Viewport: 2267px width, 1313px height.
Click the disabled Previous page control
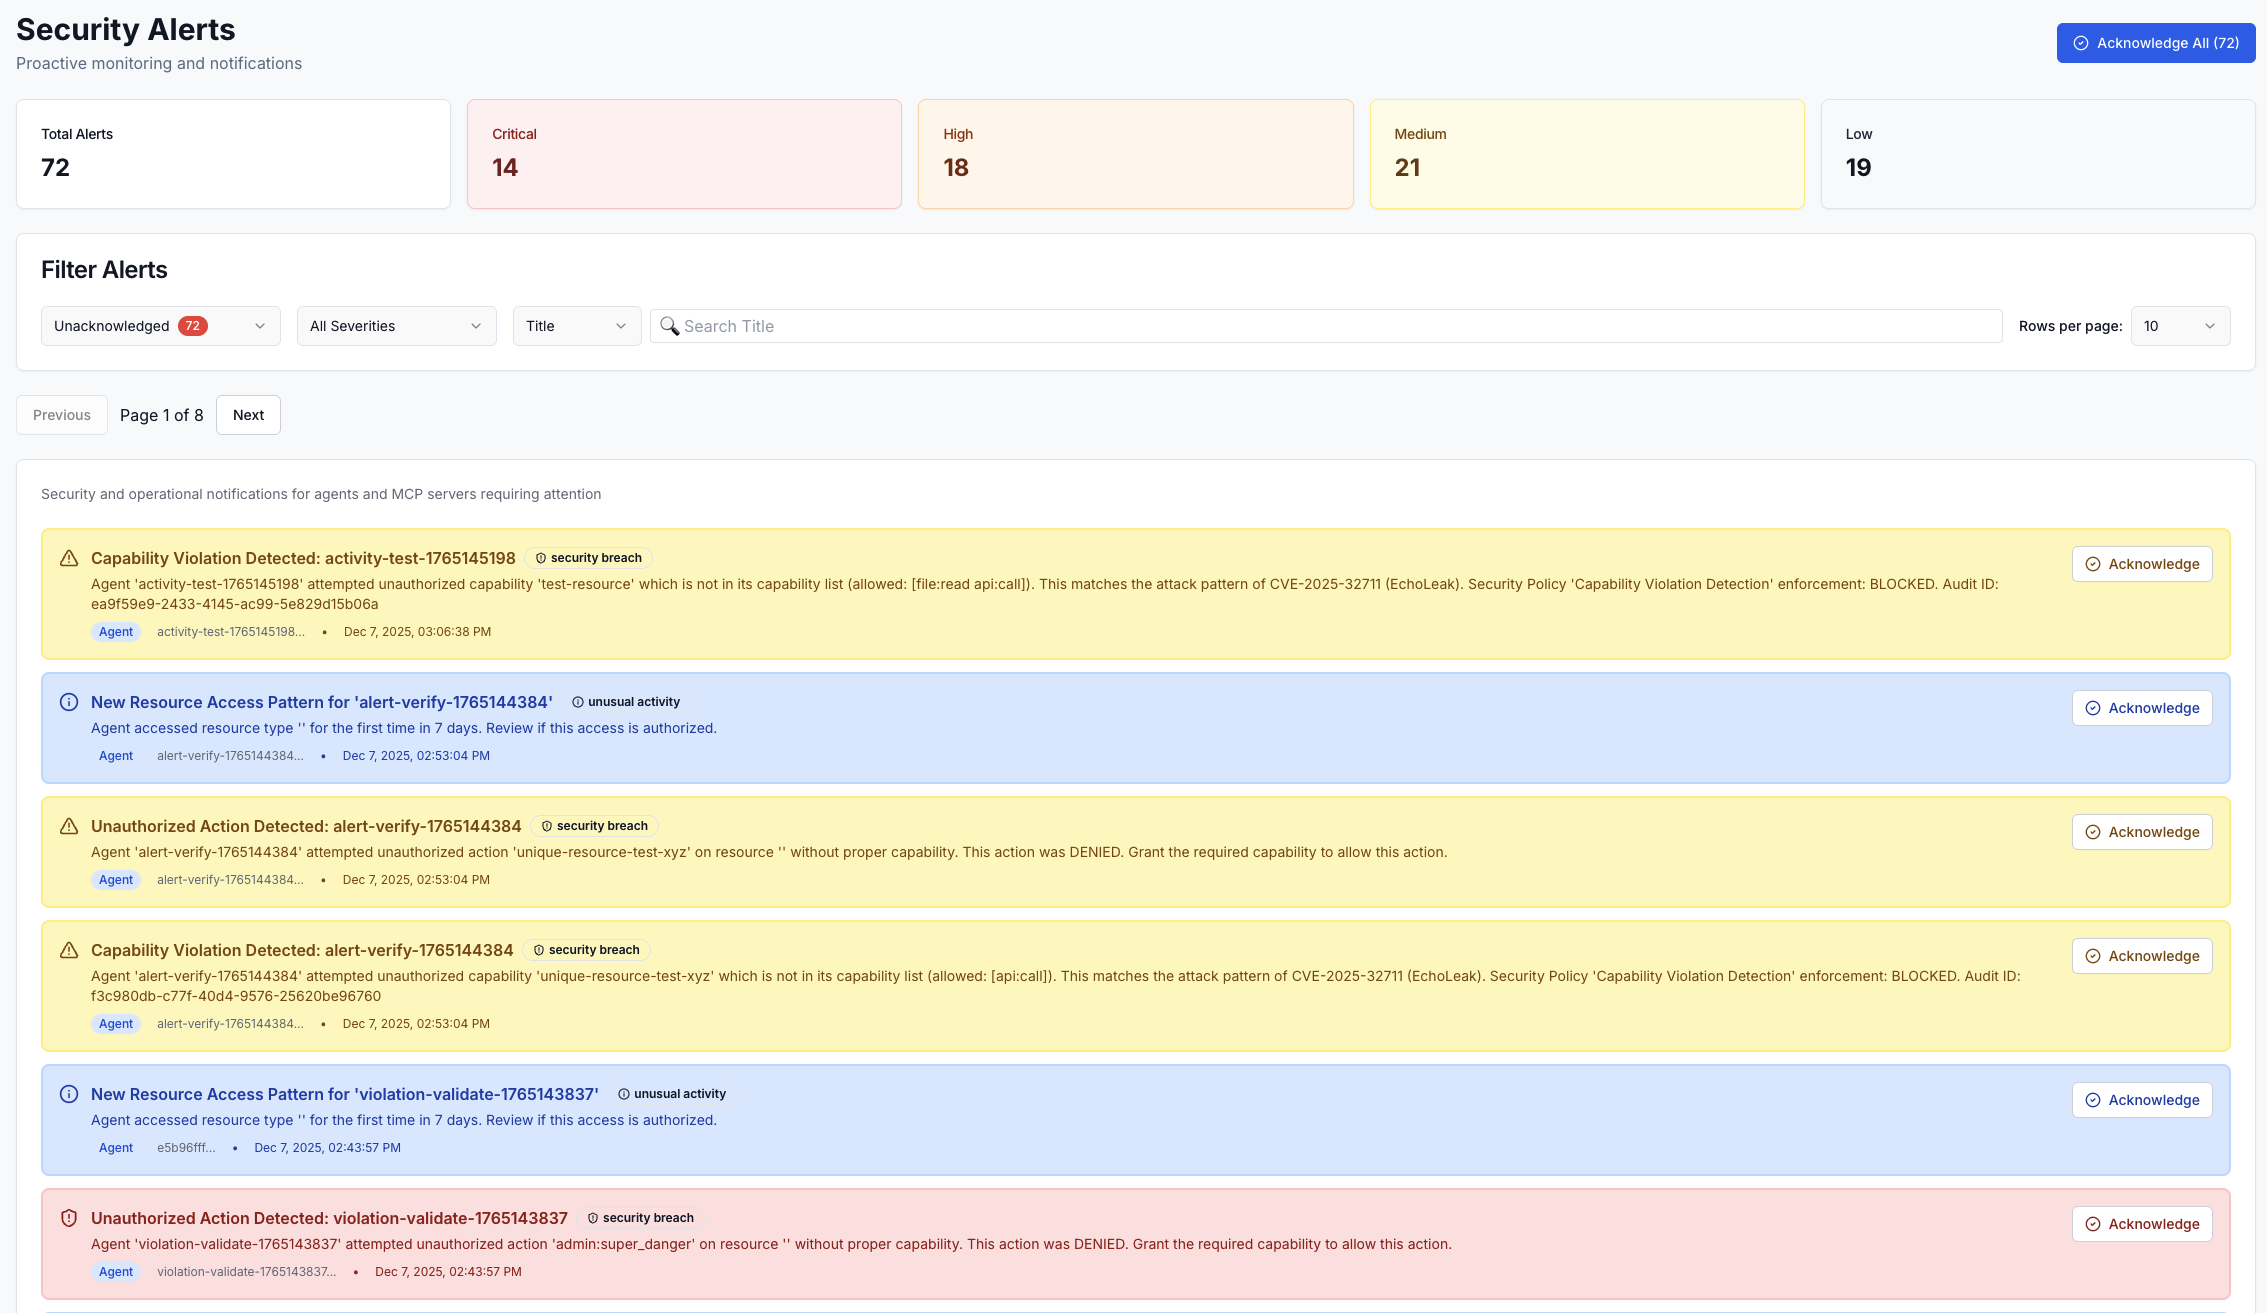click(61, 414)
